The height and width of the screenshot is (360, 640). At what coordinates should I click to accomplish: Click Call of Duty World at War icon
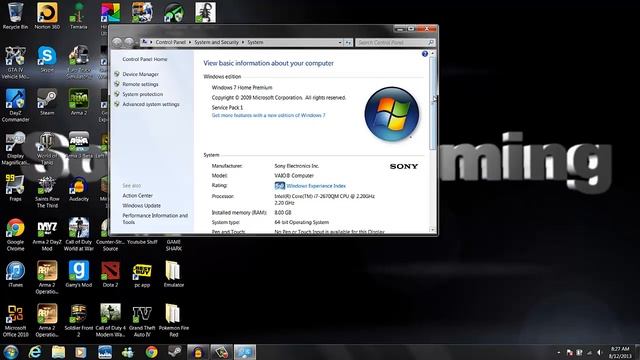pyautogui.click(x=78, y=234)
